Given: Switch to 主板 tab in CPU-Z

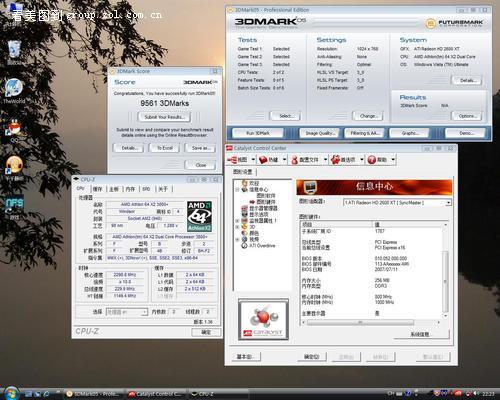Looking at the screenshot, I should (114, 189).
